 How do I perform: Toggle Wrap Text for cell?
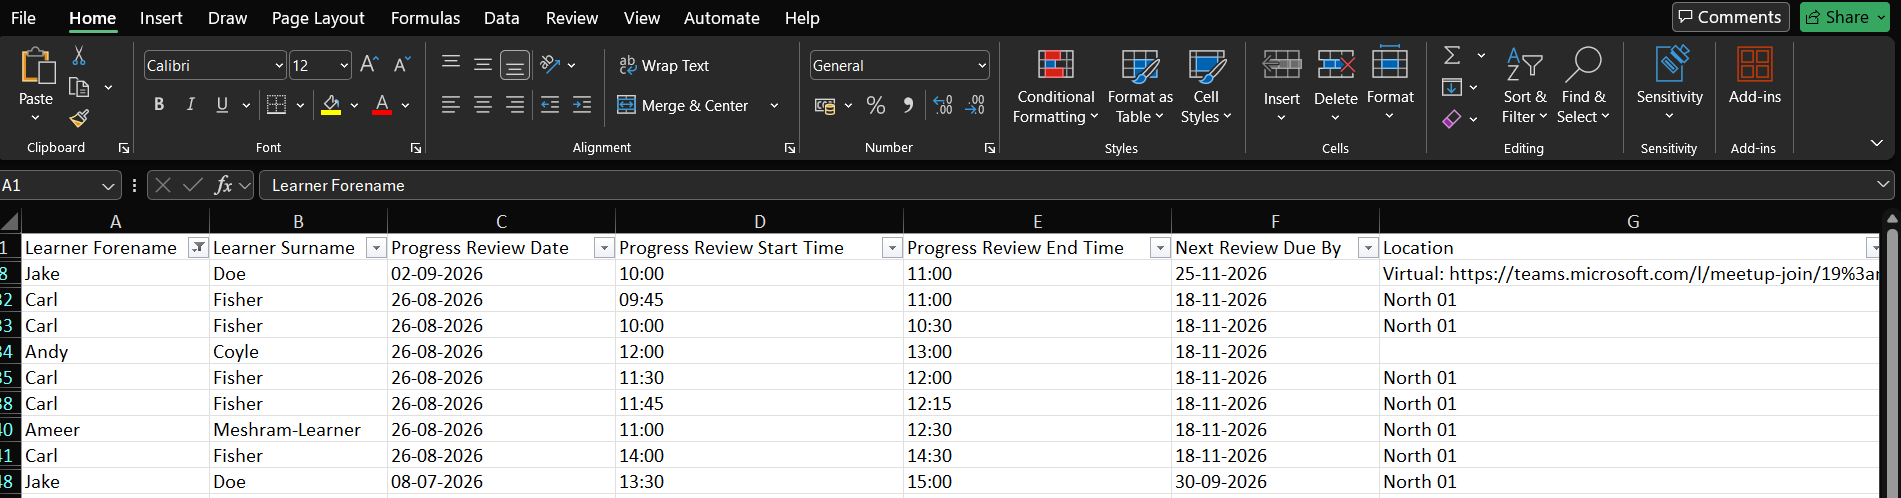click(664, 65)
